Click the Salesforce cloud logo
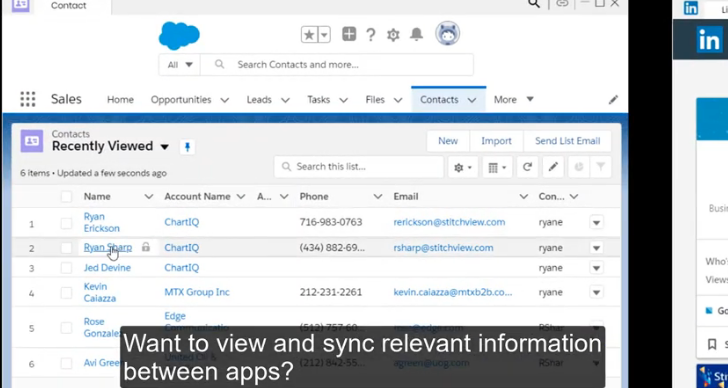This screenshot has height=388, width=728. [x=179, y=36]
